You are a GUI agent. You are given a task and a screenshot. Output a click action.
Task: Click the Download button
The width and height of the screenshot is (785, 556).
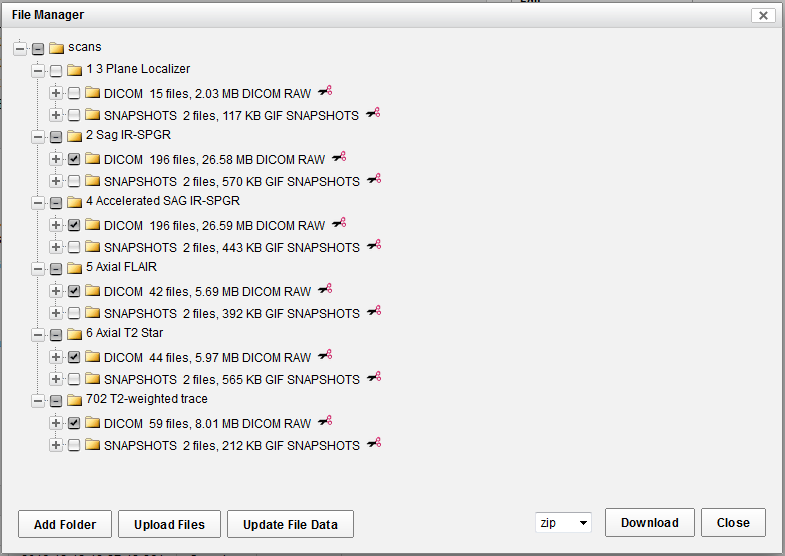click(649, 523)
